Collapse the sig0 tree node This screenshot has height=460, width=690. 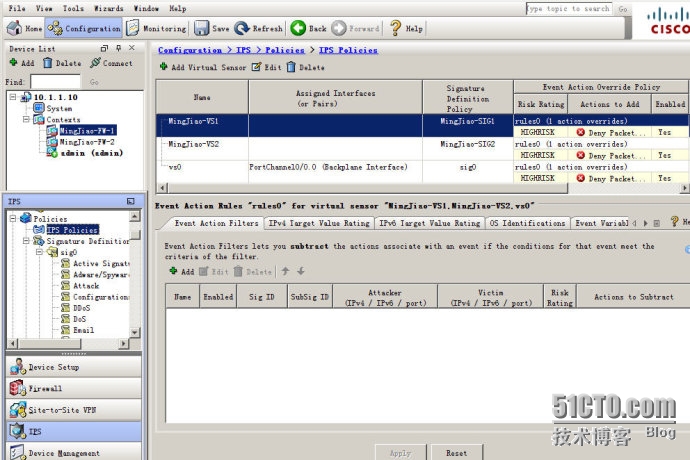coord(39,252)
